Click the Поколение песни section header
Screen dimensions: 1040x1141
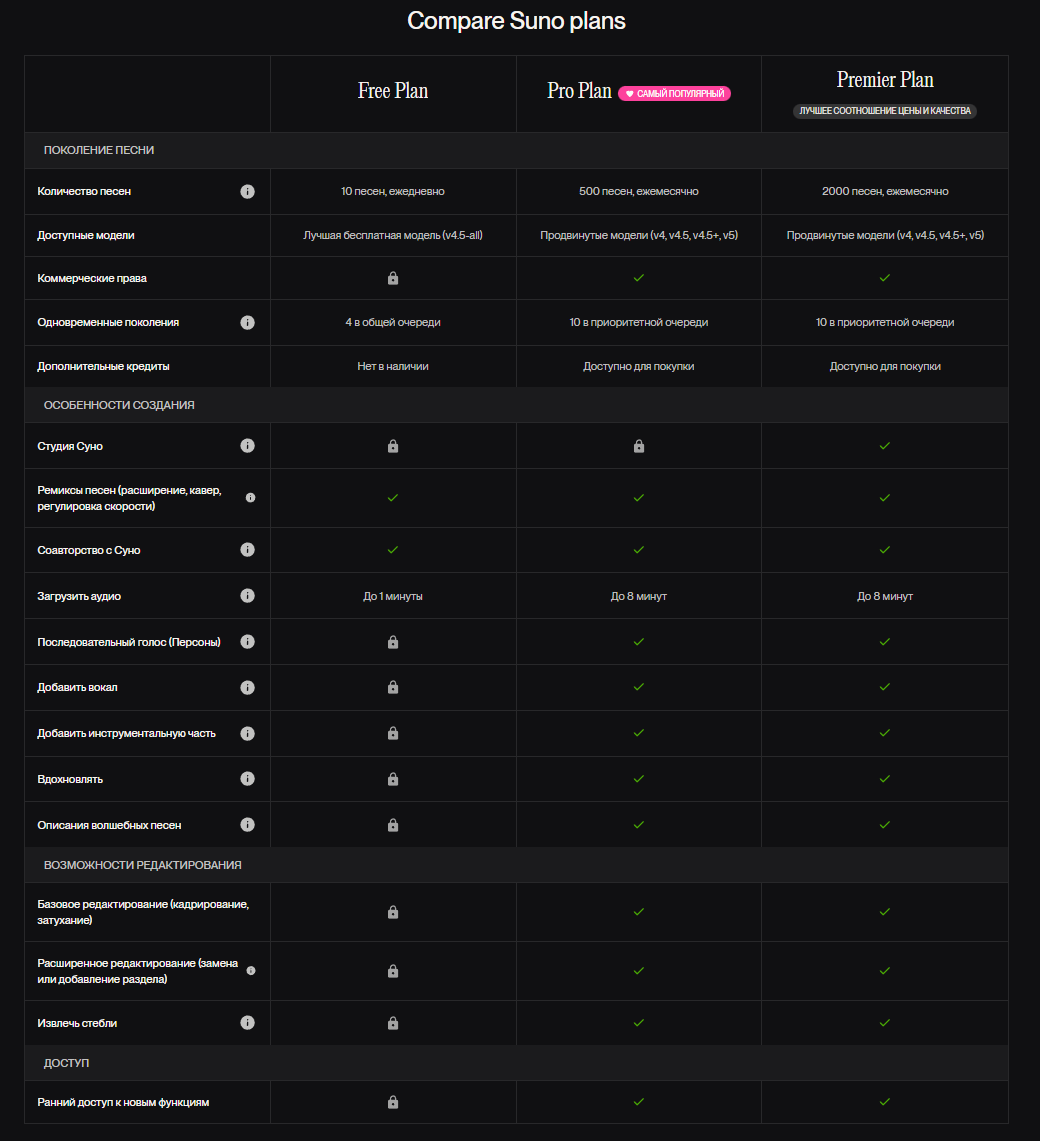pos(99,150)
